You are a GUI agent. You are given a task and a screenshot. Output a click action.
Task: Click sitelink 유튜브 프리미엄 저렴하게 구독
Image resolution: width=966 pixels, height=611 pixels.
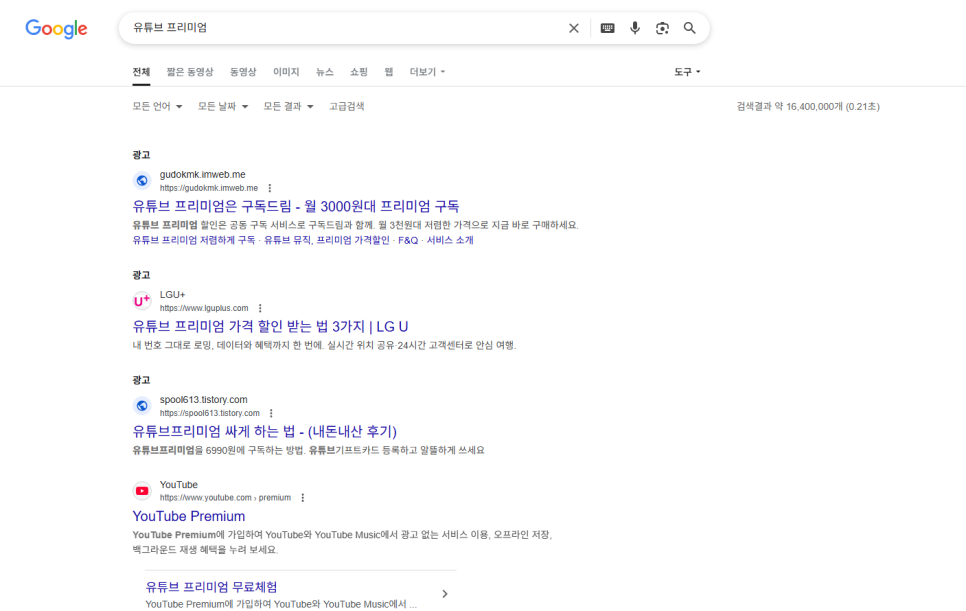194,240
